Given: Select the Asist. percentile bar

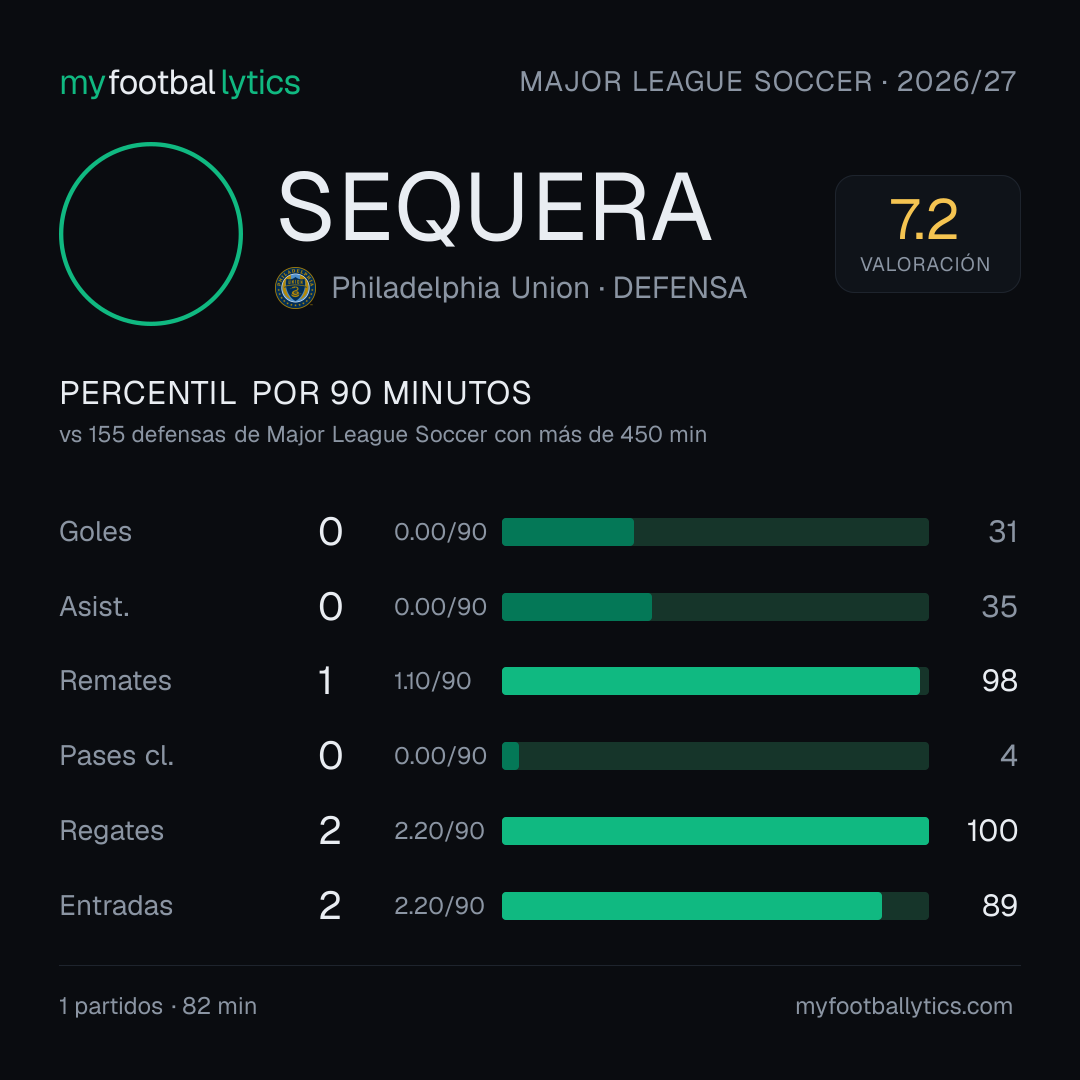Looking at the screenshot, I should 715,607.
